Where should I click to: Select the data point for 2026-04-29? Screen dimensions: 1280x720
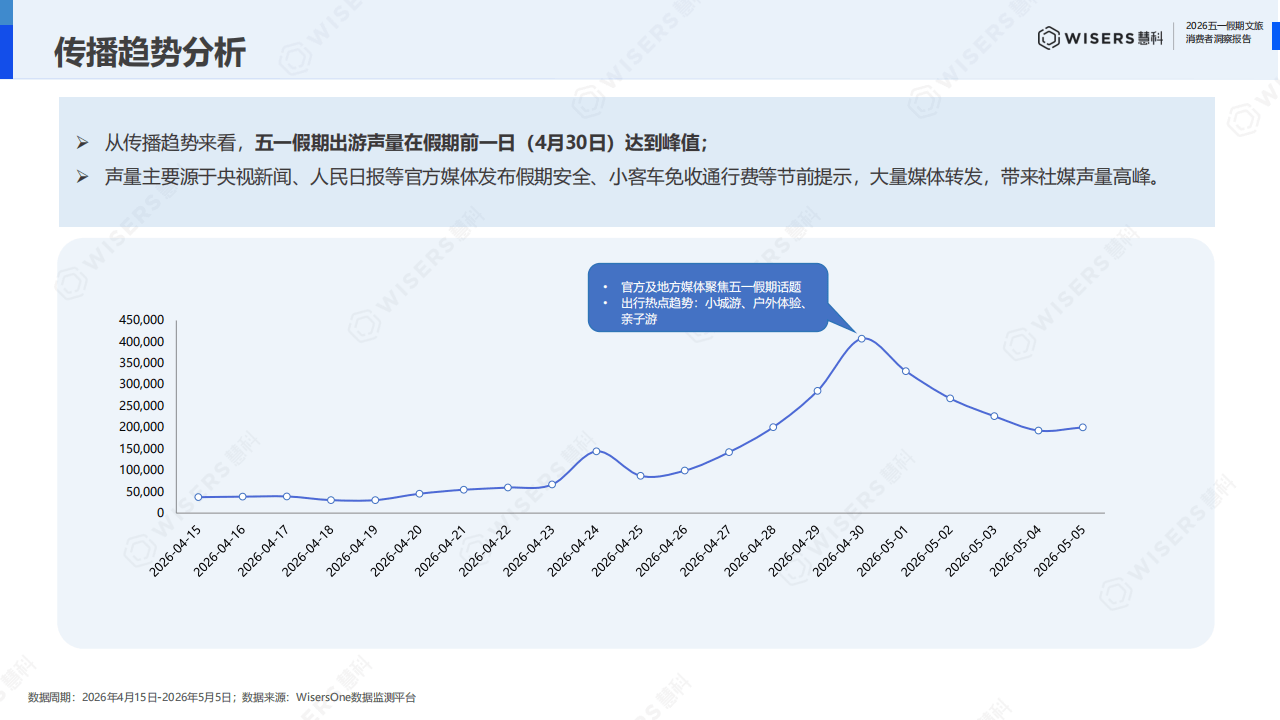tap(817, 391)
